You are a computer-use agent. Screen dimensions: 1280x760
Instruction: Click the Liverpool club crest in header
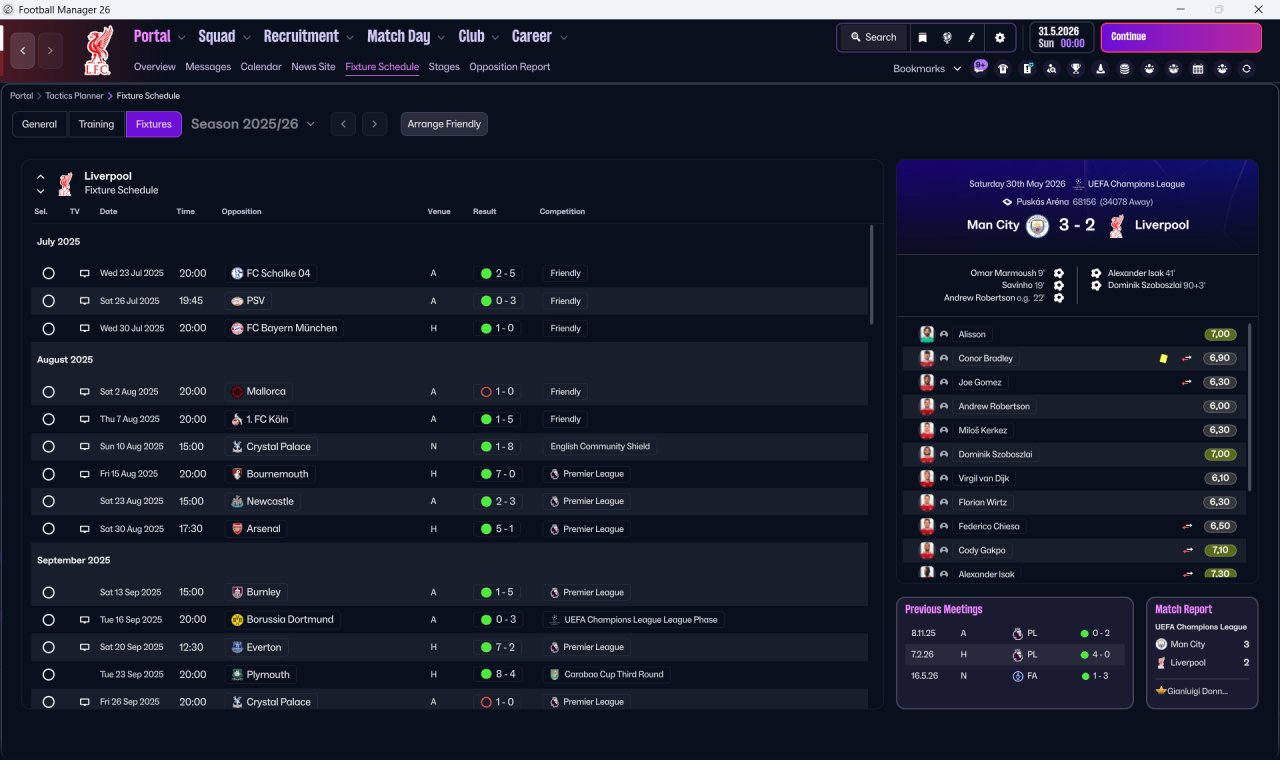click(x=98, y=50)
